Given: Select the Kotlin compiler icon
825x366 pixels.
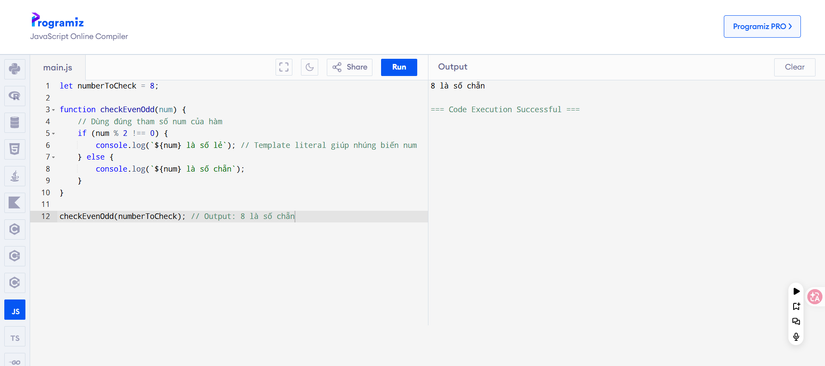Looking at the screenshot, I should click(15, 203).
